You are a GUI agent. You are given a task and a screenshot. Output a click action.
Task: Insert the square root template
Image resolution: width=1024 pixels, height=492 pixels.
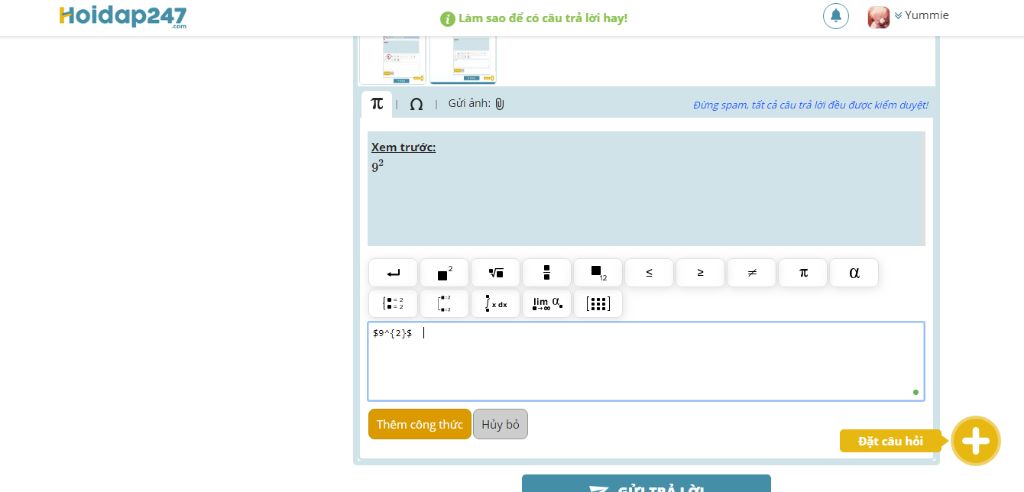(x=496, y=273)
